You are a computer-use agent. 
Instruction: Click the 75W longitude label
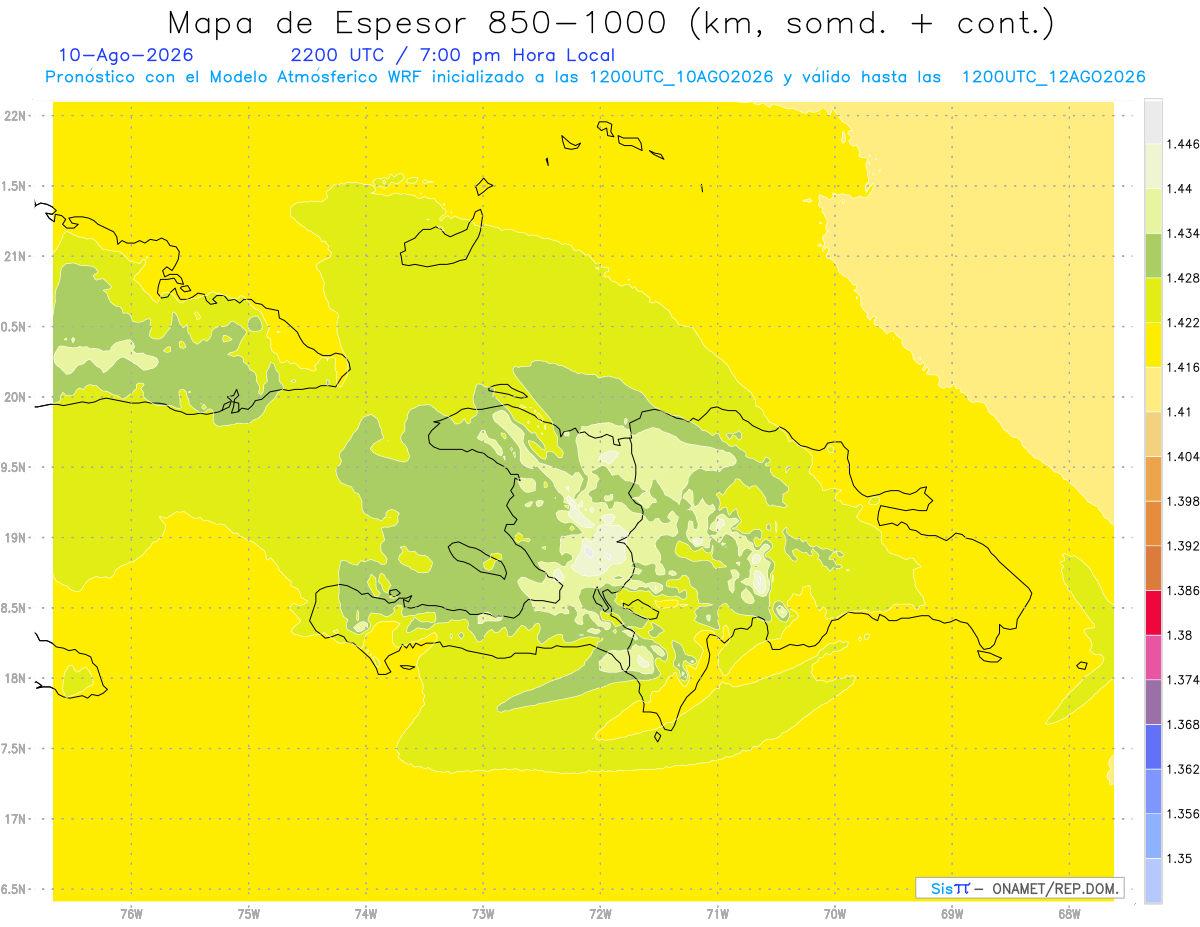[249, 914]
